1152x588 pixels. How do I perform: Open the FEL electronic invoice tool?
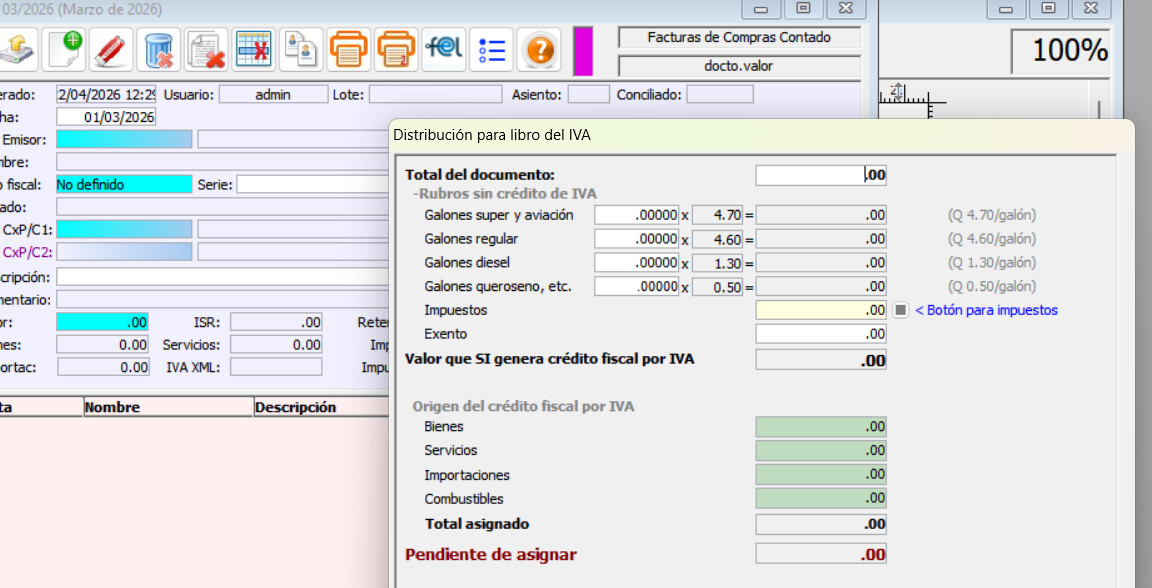tap(443, 48)
